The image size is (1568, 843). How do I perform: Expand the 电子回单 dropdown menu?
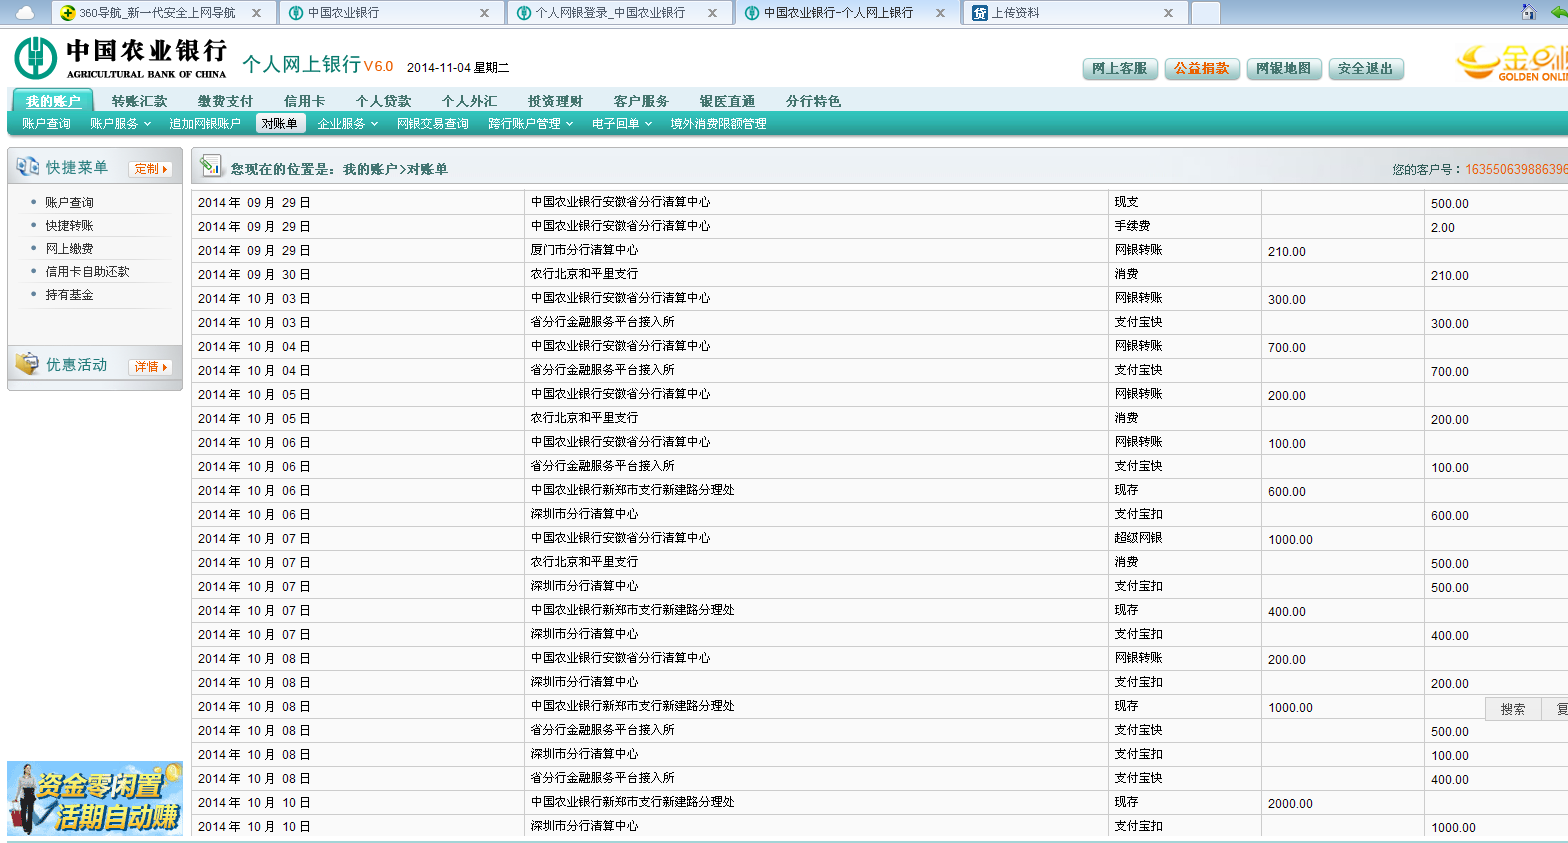click(621, 124)
